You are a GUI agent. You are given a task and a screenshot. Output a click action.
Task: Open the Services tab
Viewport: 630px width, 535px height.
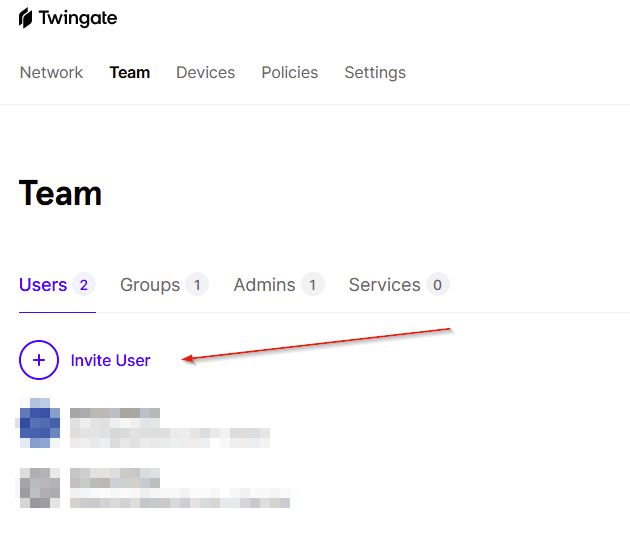(x=399, y=285)
